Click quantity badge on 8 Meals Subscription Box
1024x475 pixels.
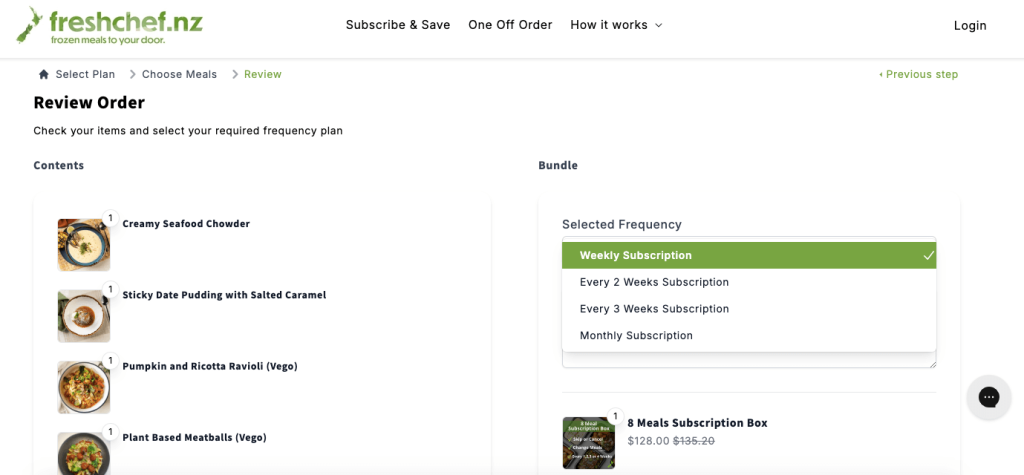click(x=615, y=416)
